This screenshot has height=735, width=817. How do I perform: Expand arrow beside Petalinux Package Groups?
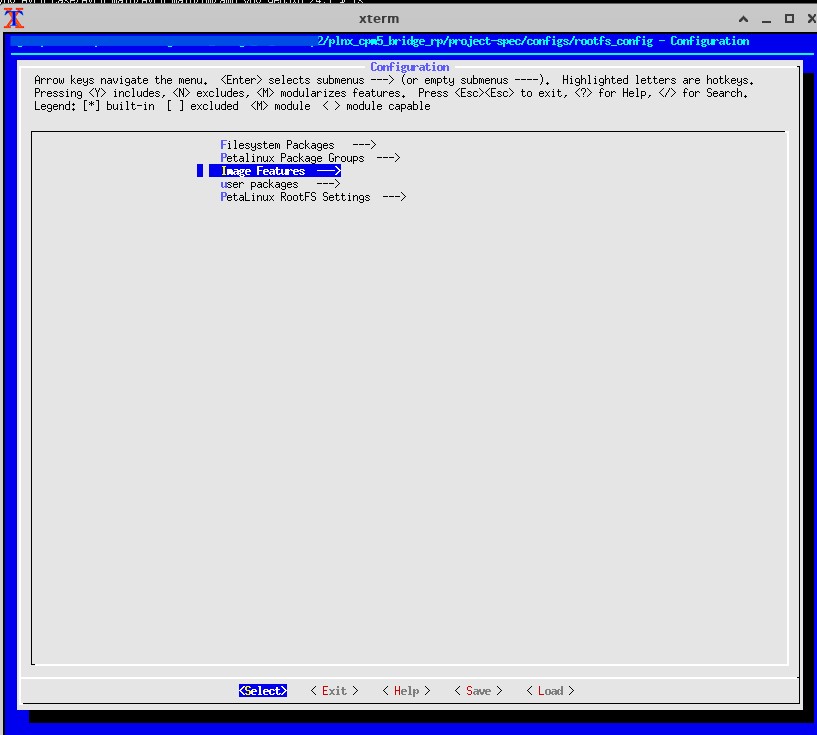[388, 158]
